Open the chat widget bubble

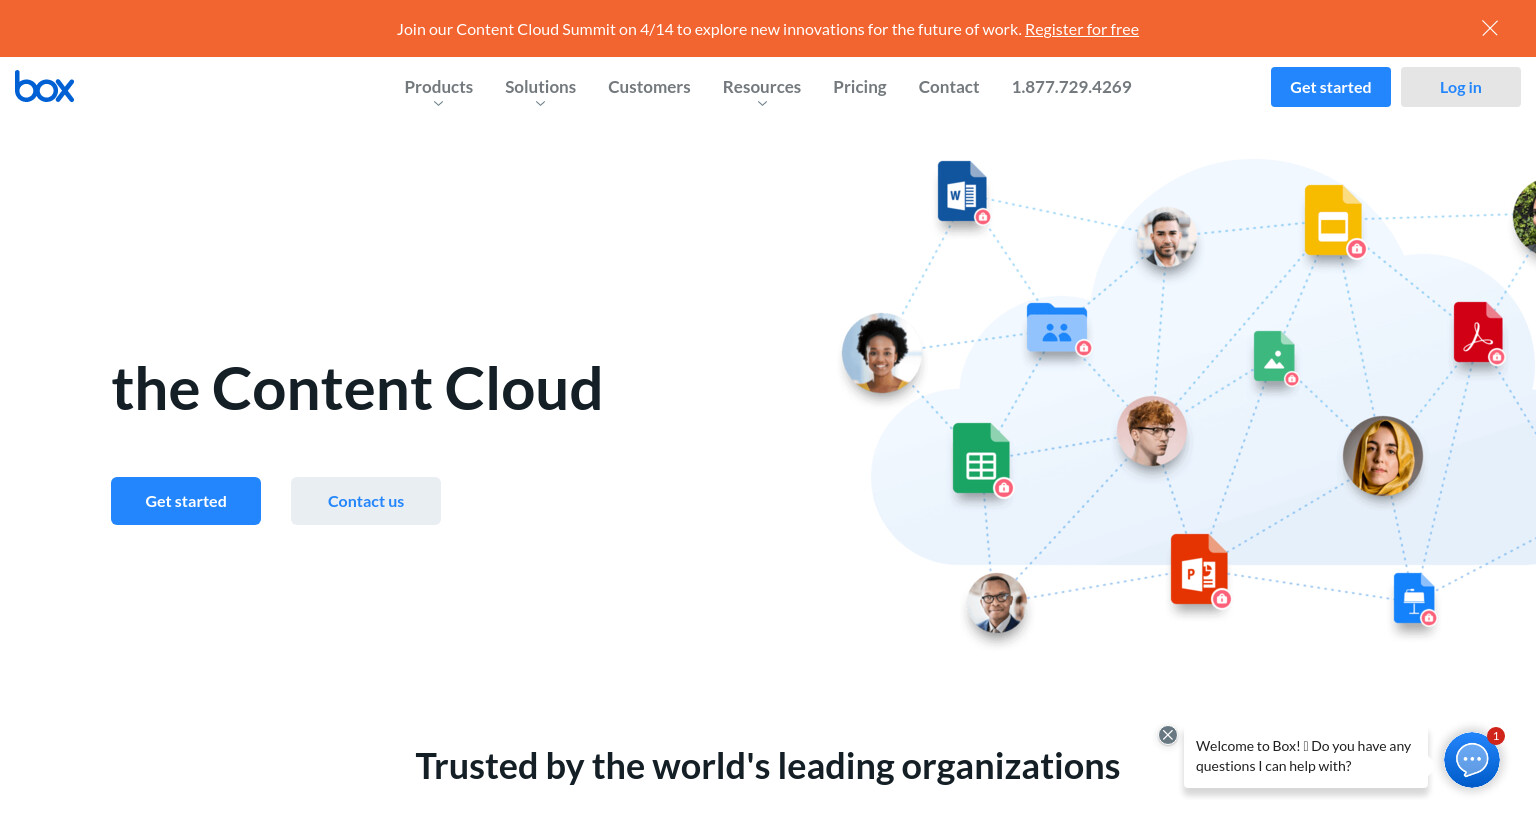pos(1472,760)
